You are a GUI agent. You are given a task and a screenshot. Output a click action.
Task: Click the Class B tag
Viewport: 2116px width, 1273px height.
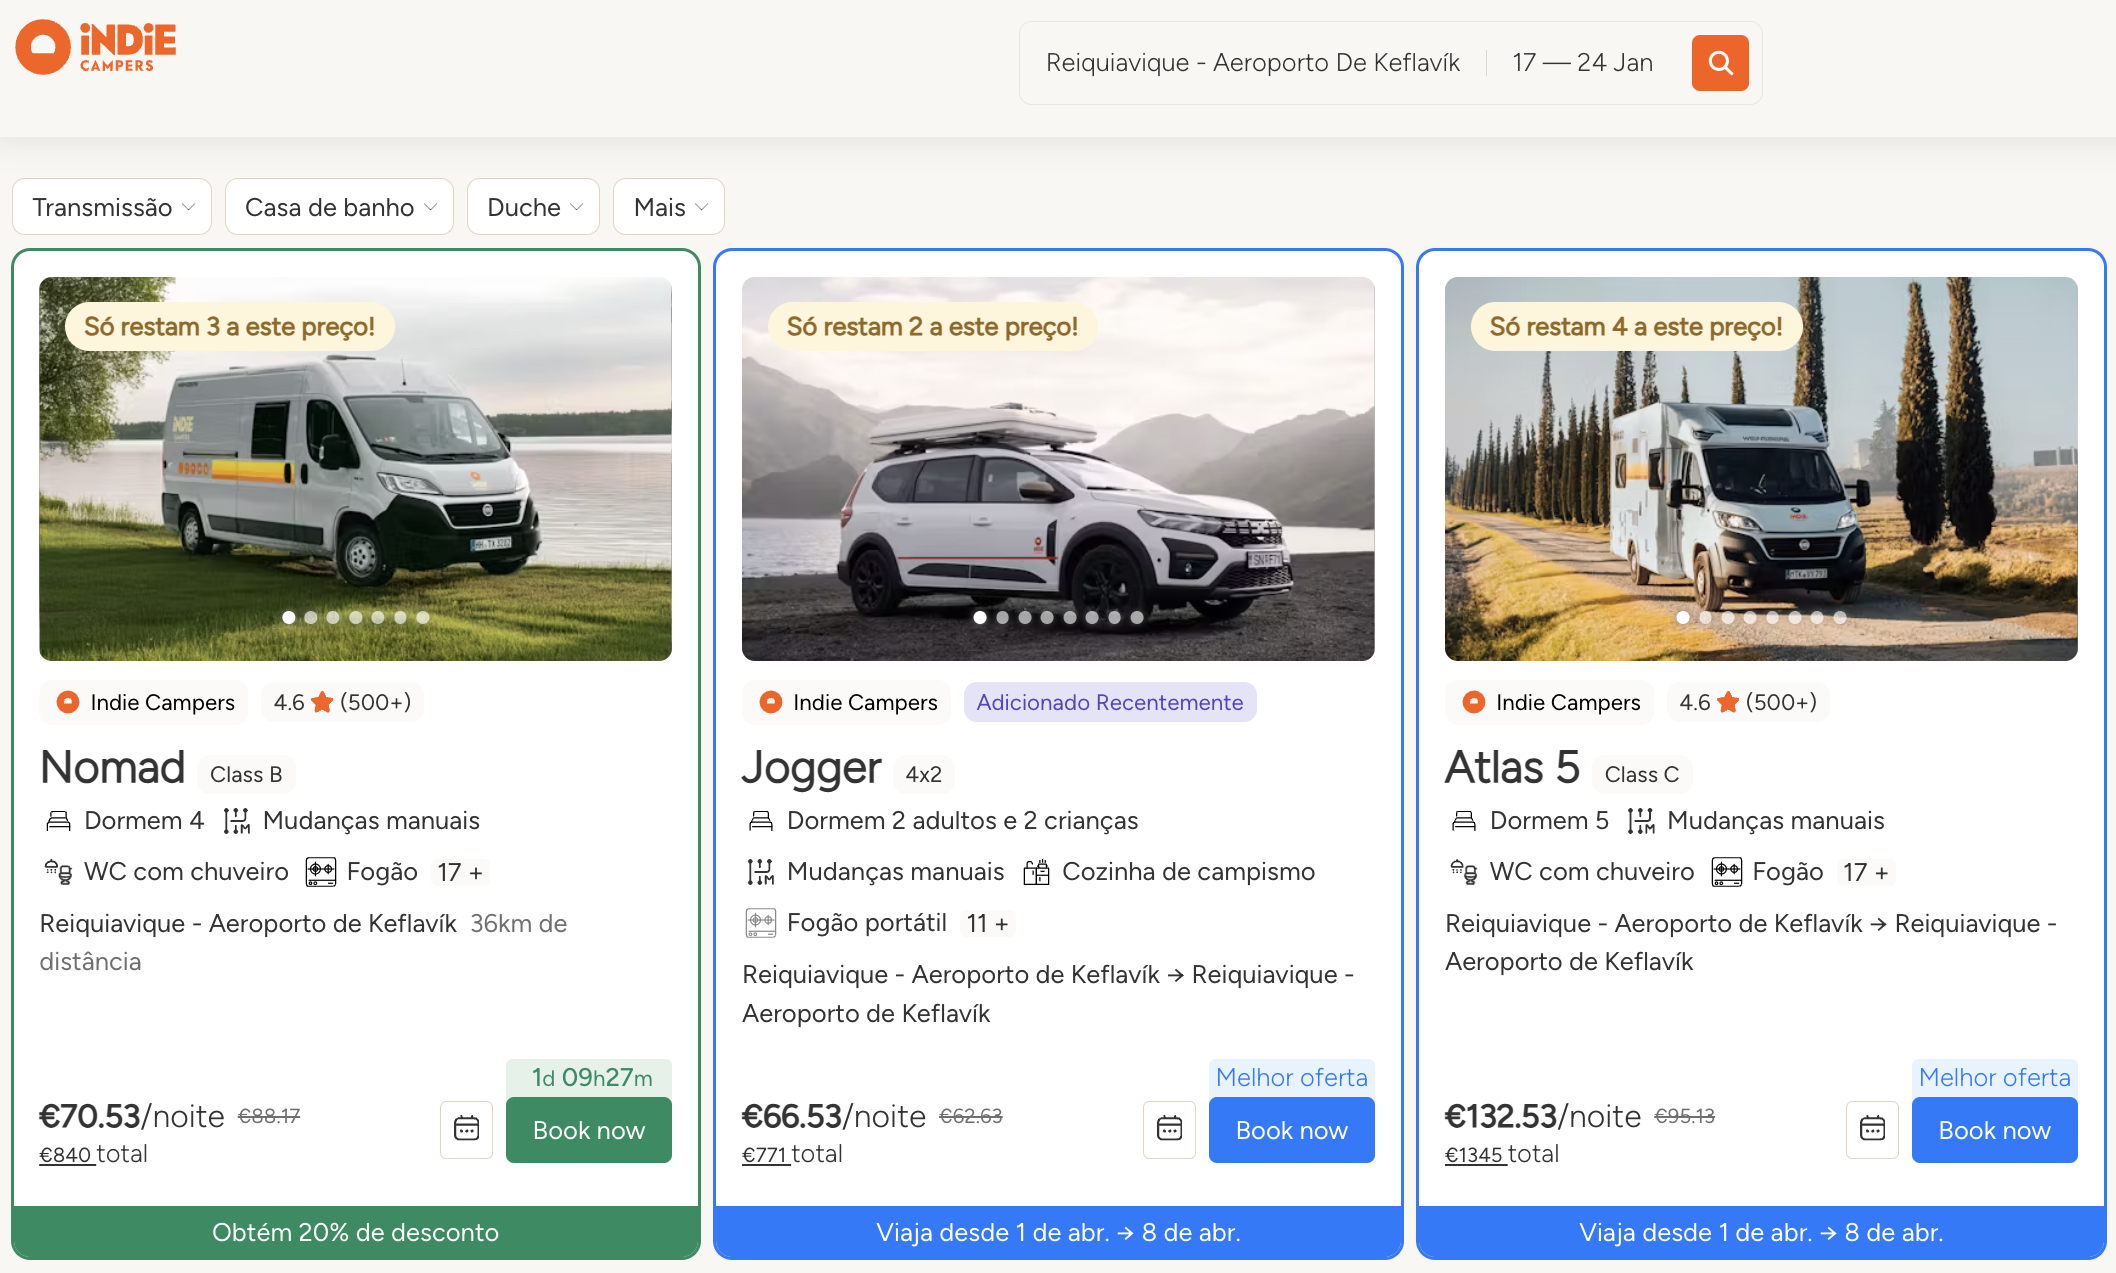point(246,774)
